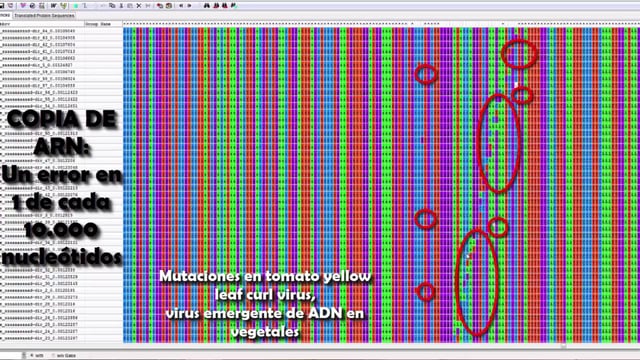Viewport: 640px width, 360px height.
Task: Open the Translated Protein Sequences tab
Action: [x=44, y=16]
